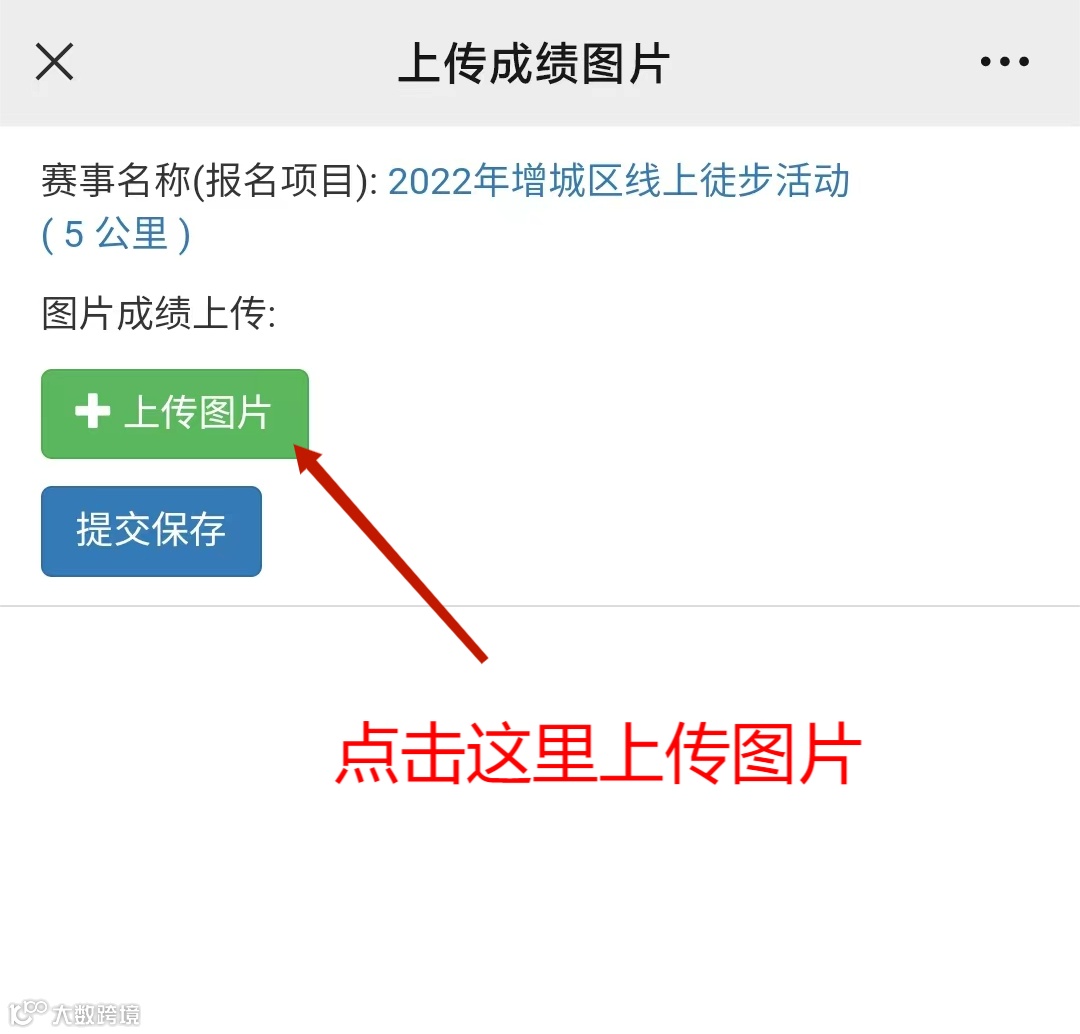Click the 图片成绩上传 field label
1080x1034 pixels.
coord(158,314)
